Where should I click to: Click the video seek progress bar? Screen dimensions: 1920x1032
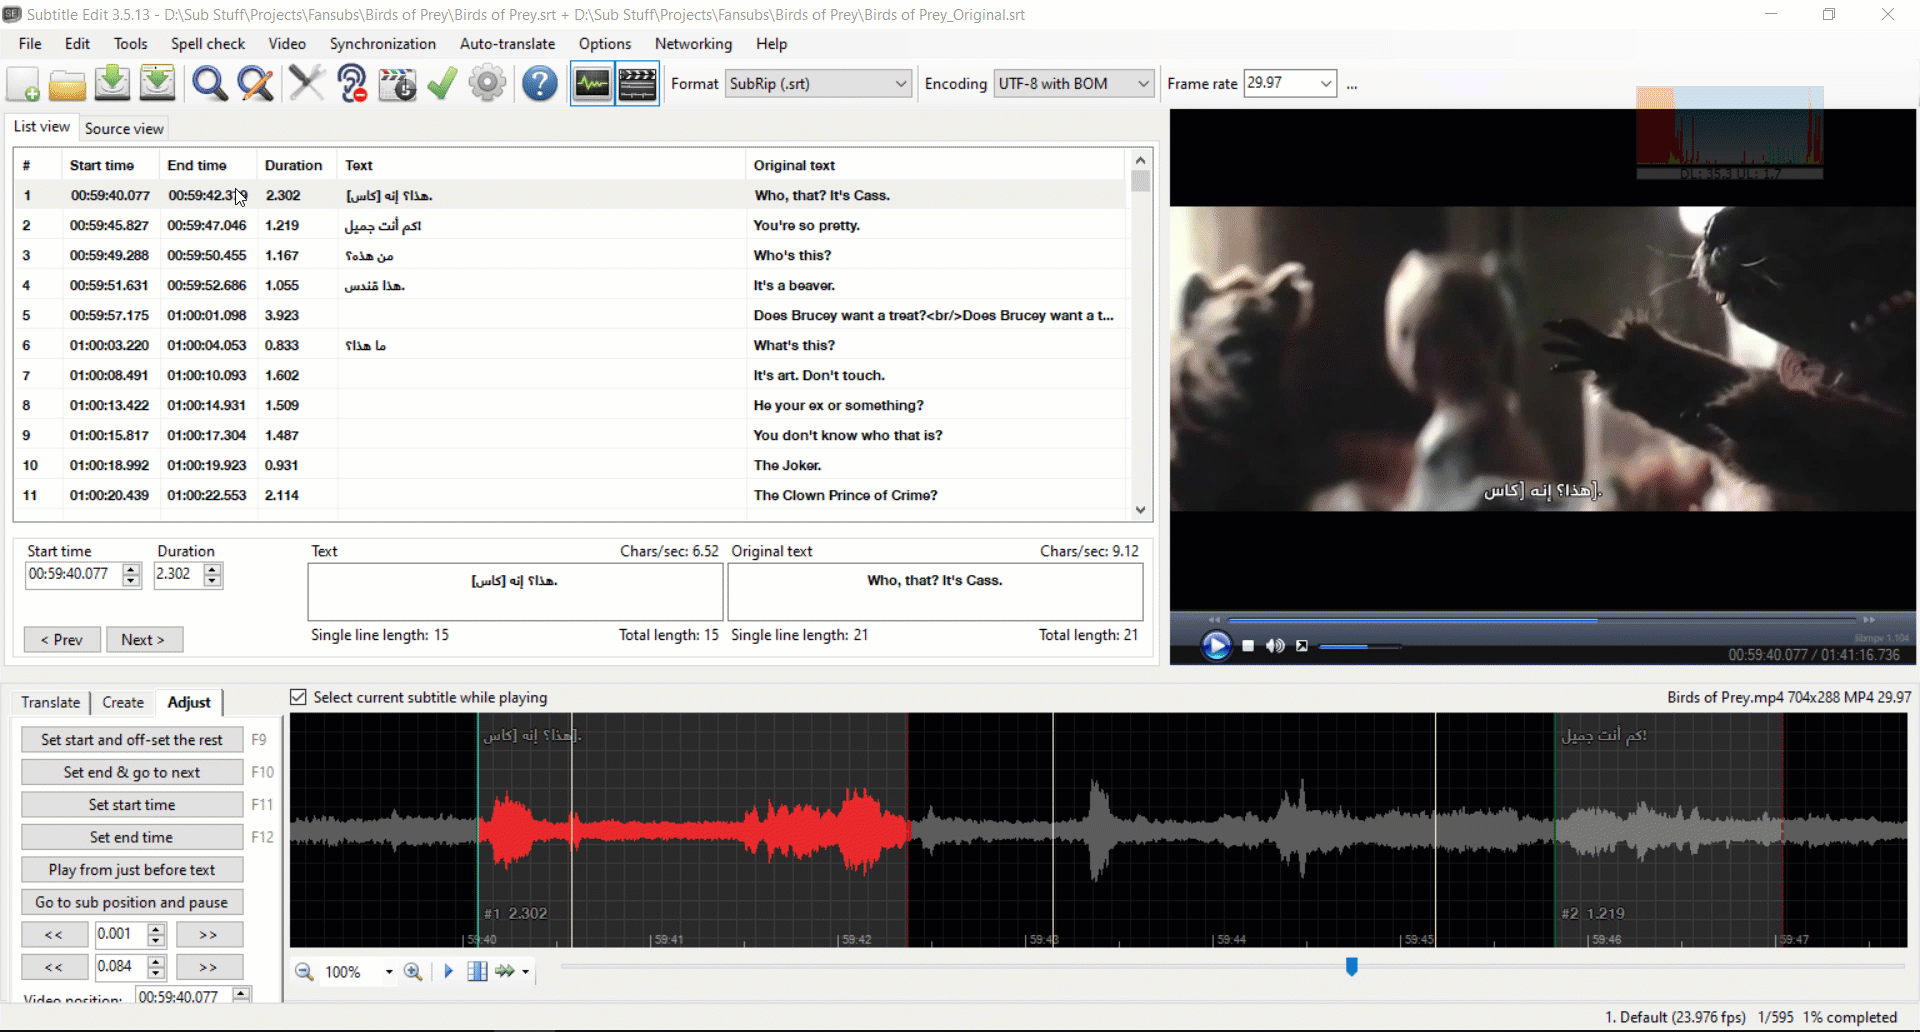(x=1541, y=620)
